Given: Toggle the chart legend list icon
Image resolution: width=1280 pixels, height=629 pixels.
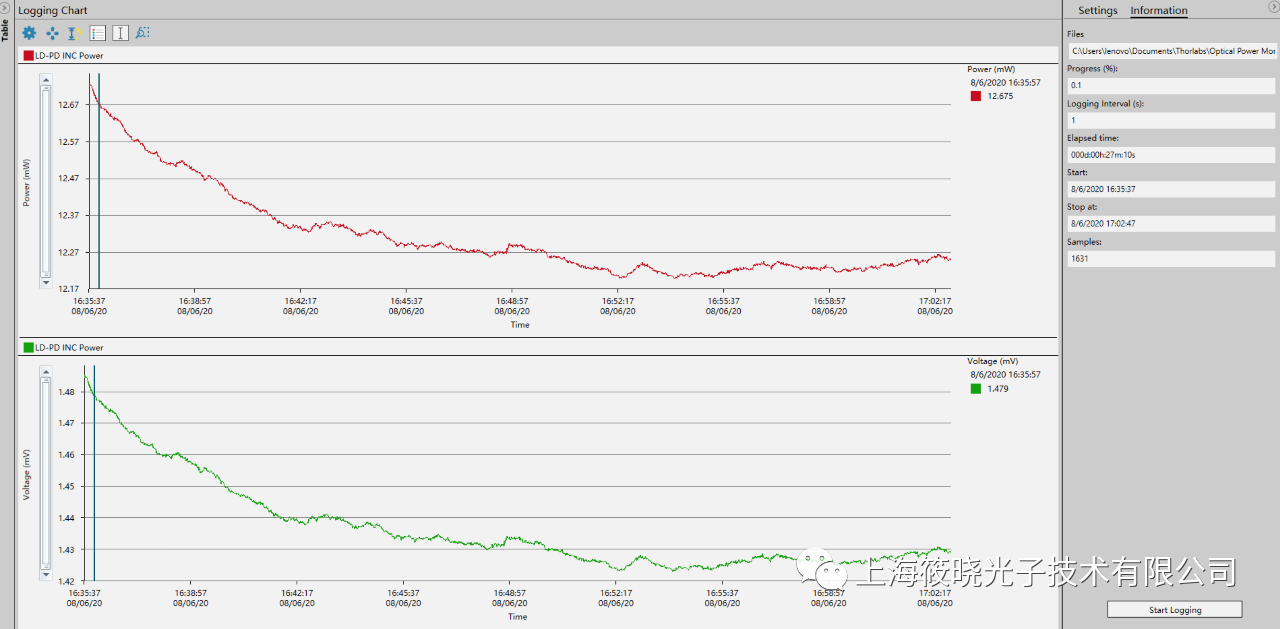Looking at the screenshot, I should tap(97, 33).
